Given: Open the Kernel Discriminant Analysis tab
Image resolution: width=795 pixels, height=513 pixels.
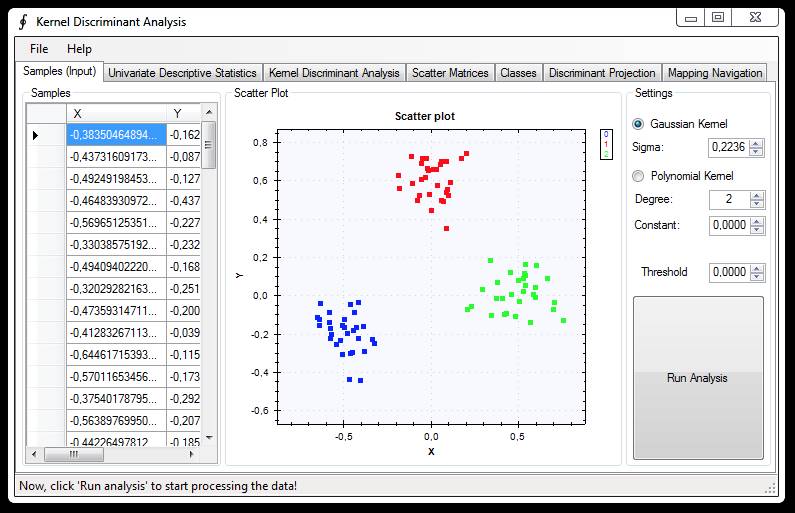Looking at the screenshot, I should [x=334, y=73].
